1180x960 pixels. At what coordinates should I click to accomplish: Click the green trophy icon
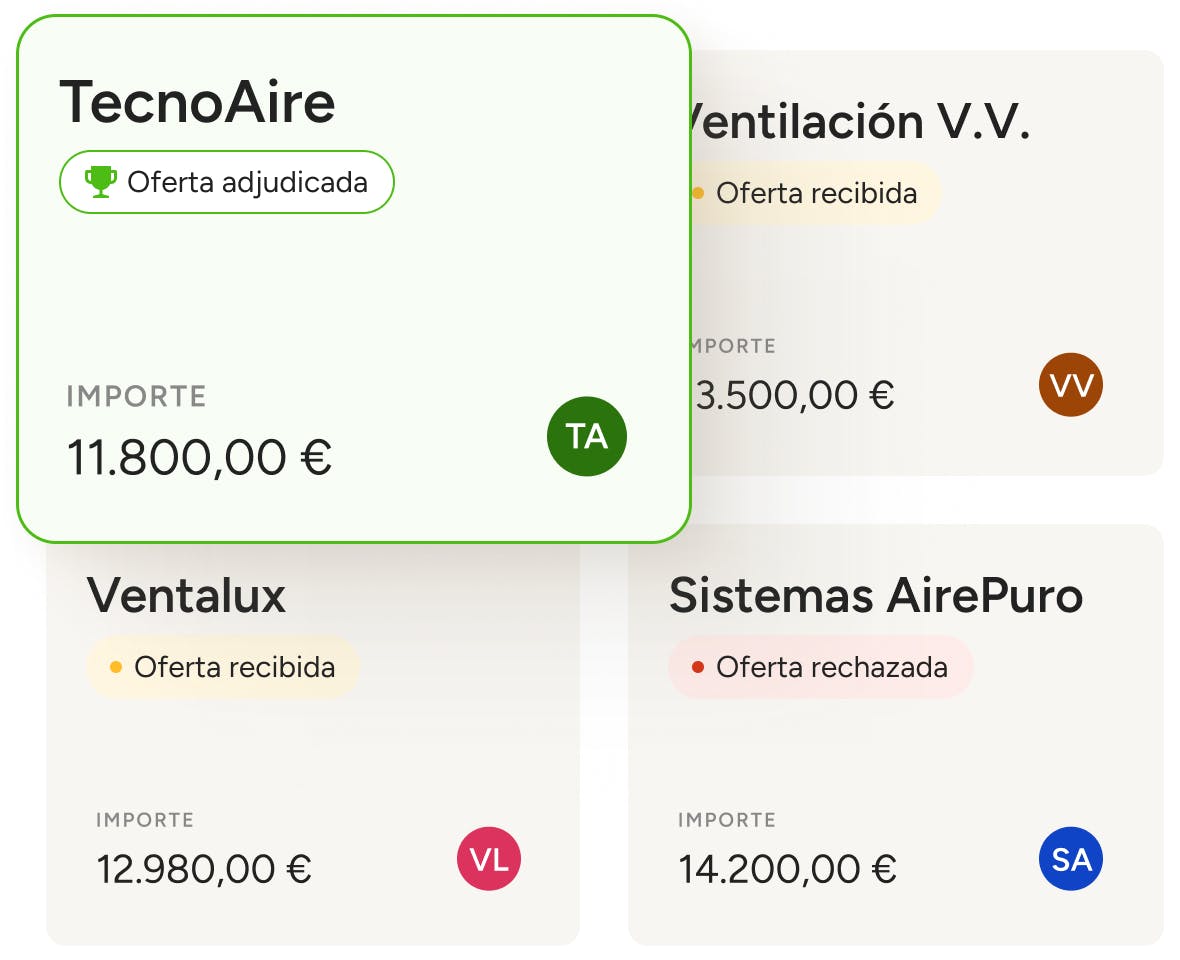click(100, 182)
